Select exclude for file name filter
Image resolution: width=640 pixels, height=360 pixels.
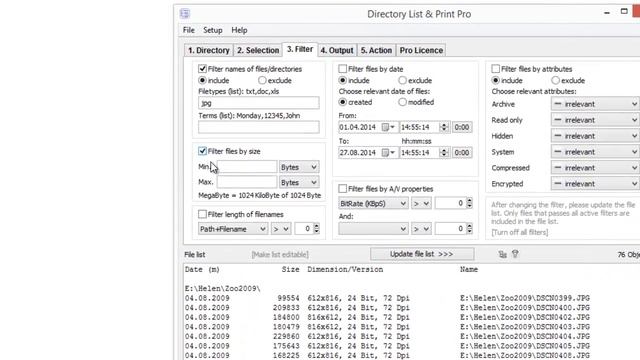[x=262, y=80]
